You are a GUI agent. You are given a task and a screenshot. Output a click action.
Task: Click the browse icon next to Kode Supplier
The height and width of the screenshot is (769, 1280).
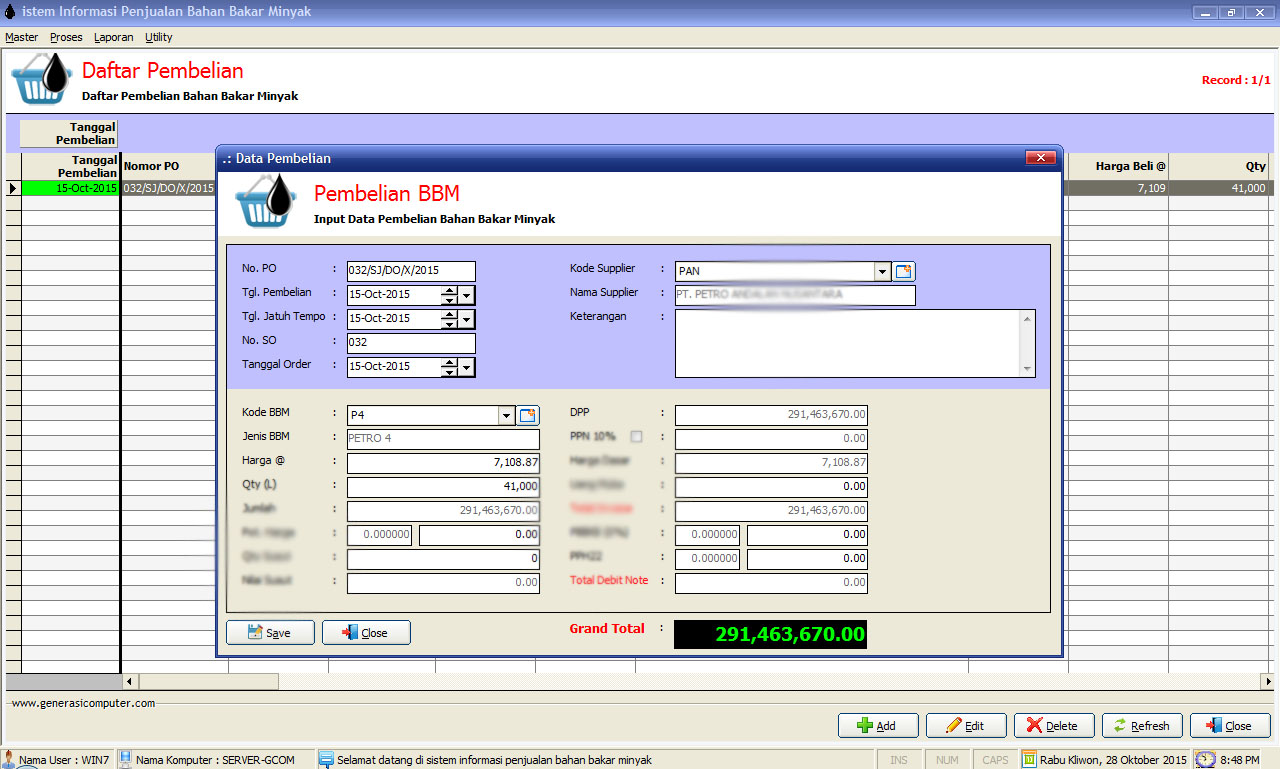pos(904,271)
